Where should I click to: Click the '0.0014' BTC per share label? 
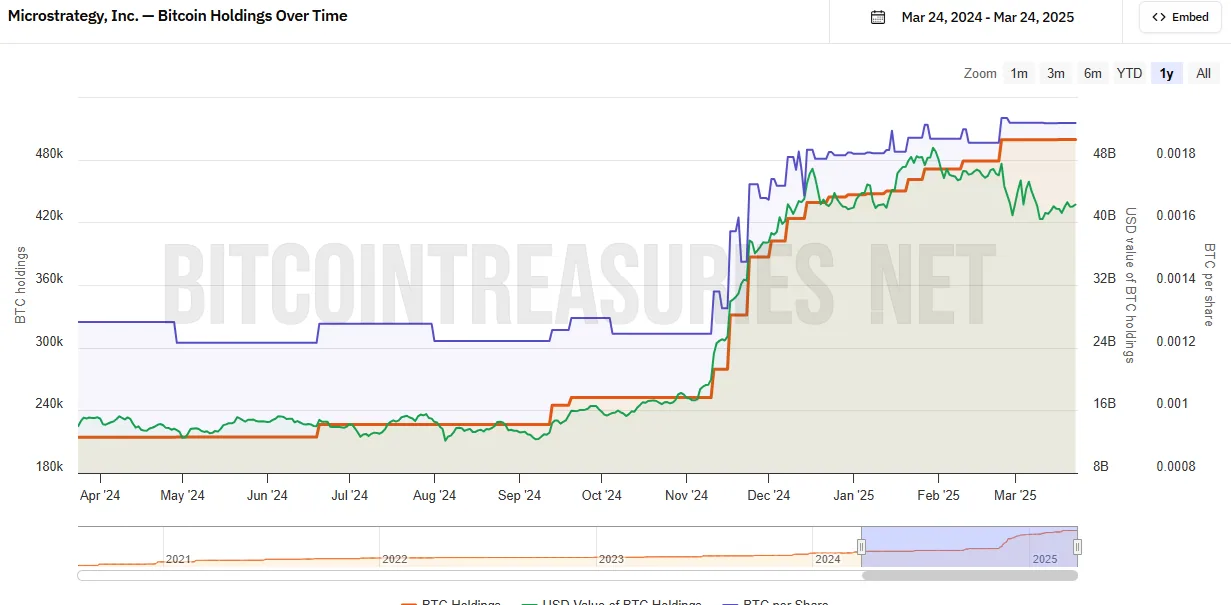[x=1175, y=279]
